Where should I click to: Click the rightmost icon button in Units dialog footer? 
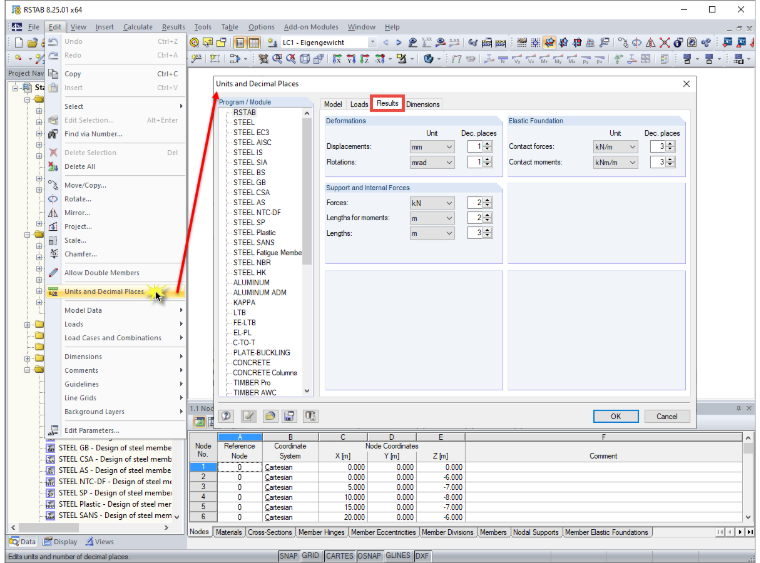tap(310, 416)
